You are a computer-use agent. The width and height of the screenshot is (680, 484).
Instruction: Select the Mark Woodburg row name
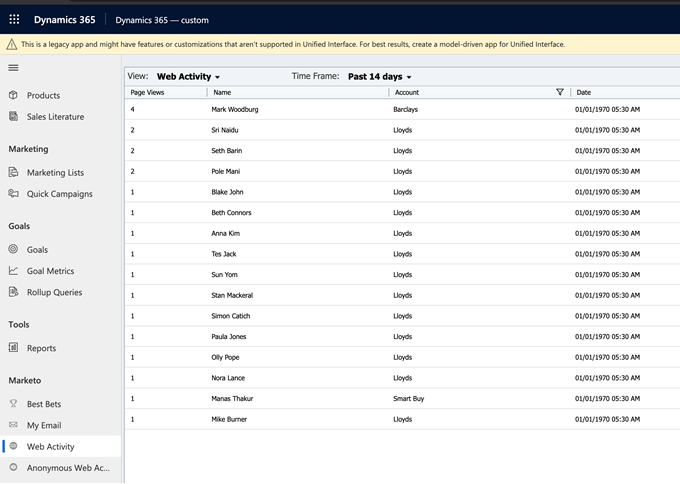click(235, 109)
